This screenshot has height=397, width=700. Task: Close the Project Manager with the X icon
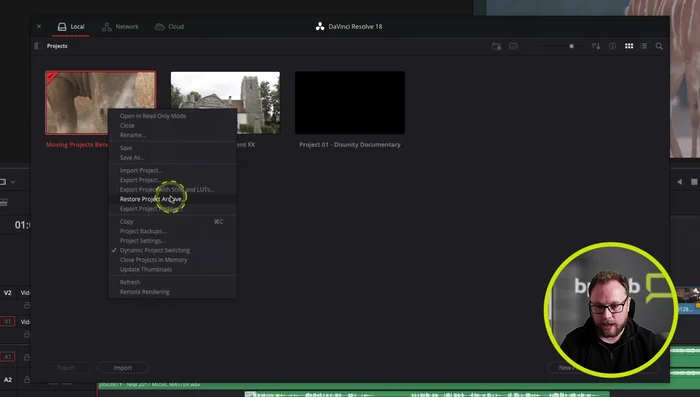39,26
